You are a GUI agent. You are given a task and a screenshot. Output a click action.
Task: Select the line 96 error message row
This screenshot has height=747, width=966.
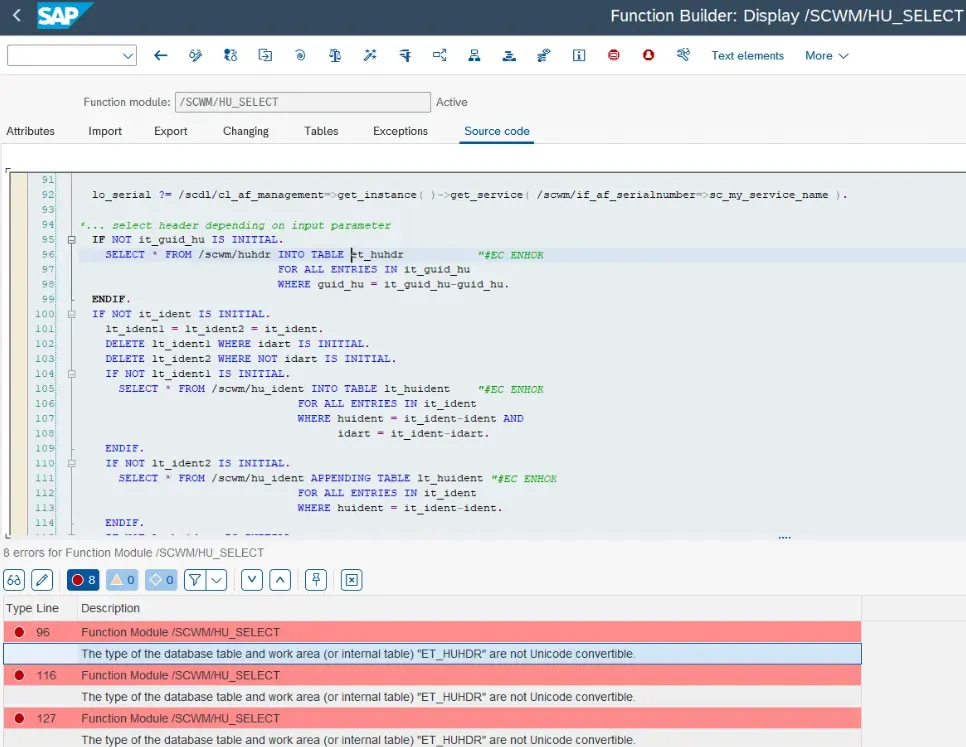point(400,633)
